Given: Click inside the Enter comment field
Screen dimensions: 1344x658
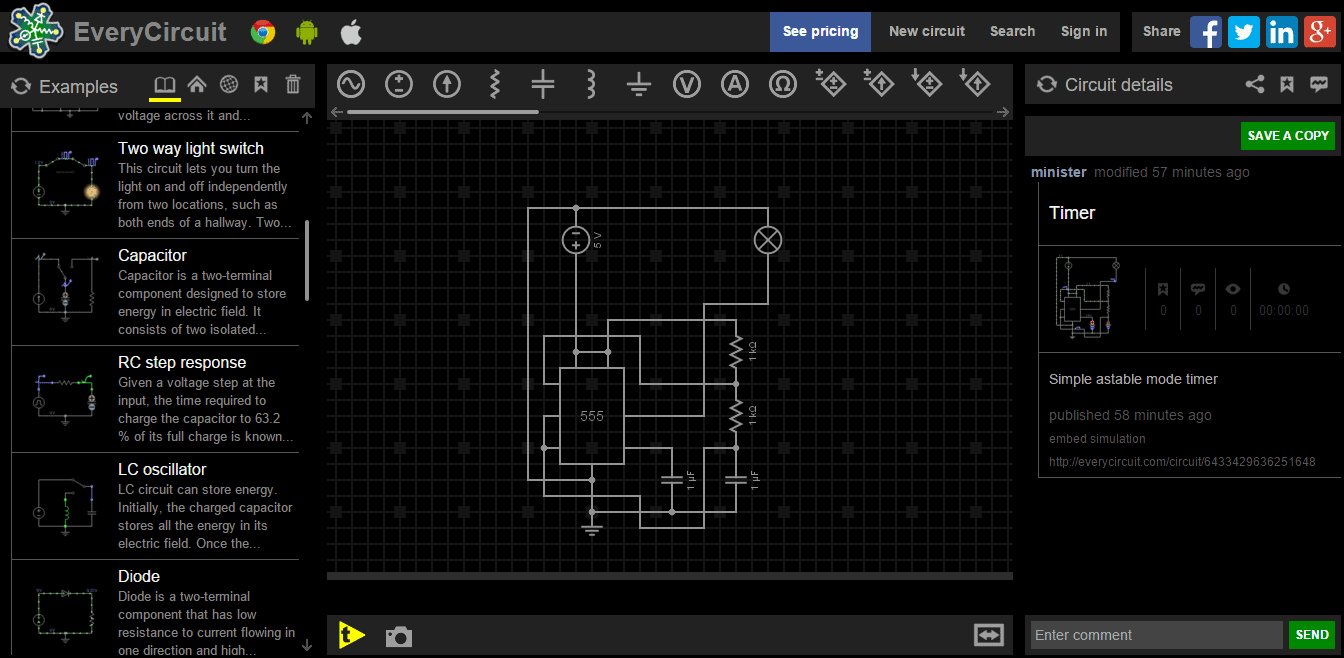Looking at the screenshot, I should click(x=1155, y=634).
